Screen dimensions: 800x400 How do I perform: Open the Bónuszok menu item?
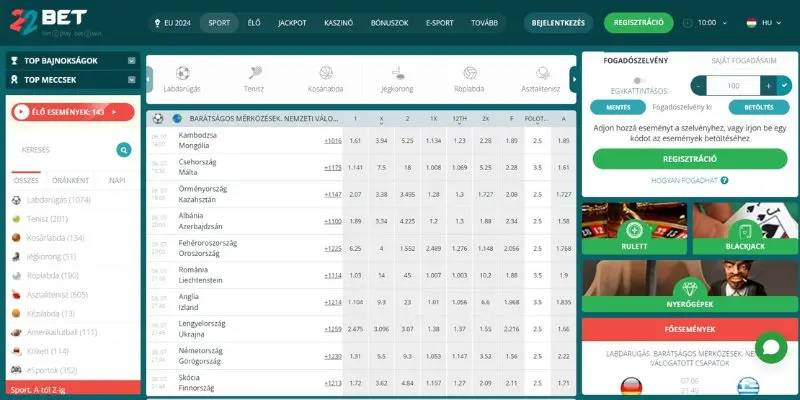pos(390,23)
